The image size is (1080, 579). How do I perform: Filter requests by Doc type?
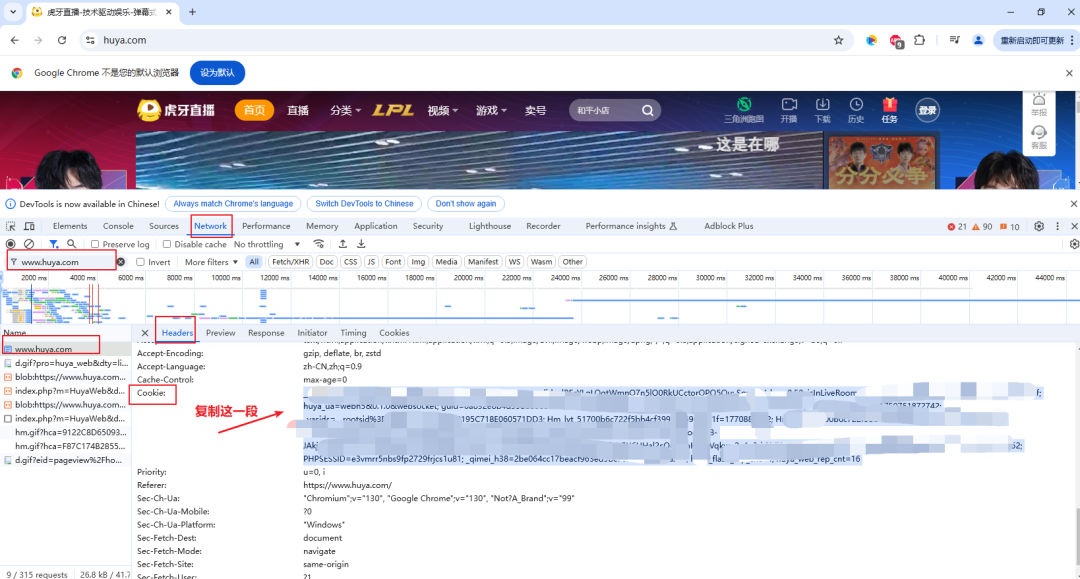click(326, 262)
